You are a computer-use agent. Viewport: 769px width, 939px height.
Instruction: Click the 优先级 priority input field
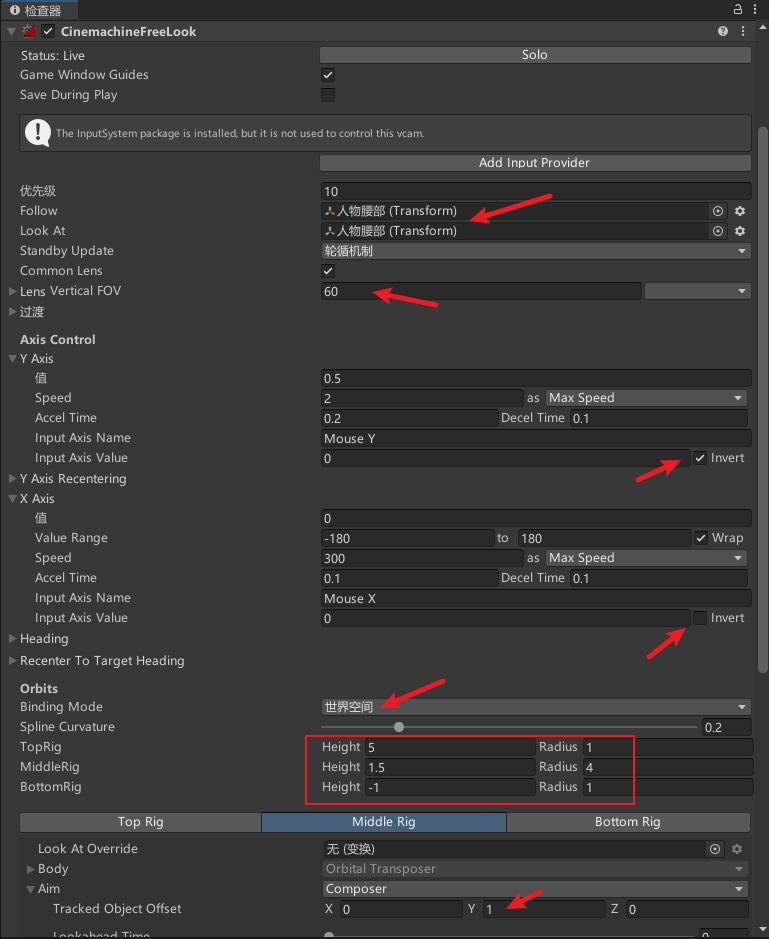535,191
